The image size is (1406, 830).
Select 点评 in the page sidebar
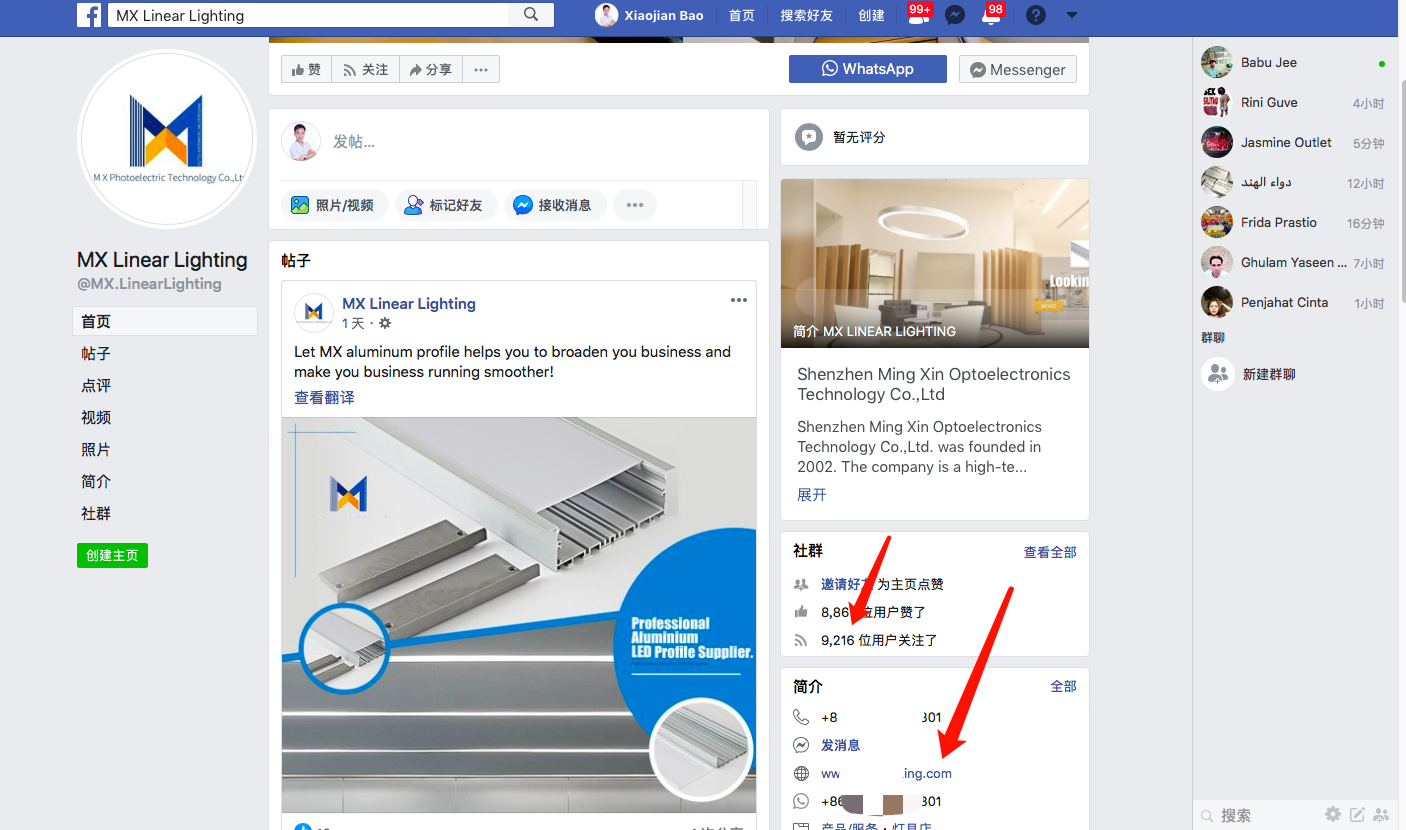pos(96,385)
